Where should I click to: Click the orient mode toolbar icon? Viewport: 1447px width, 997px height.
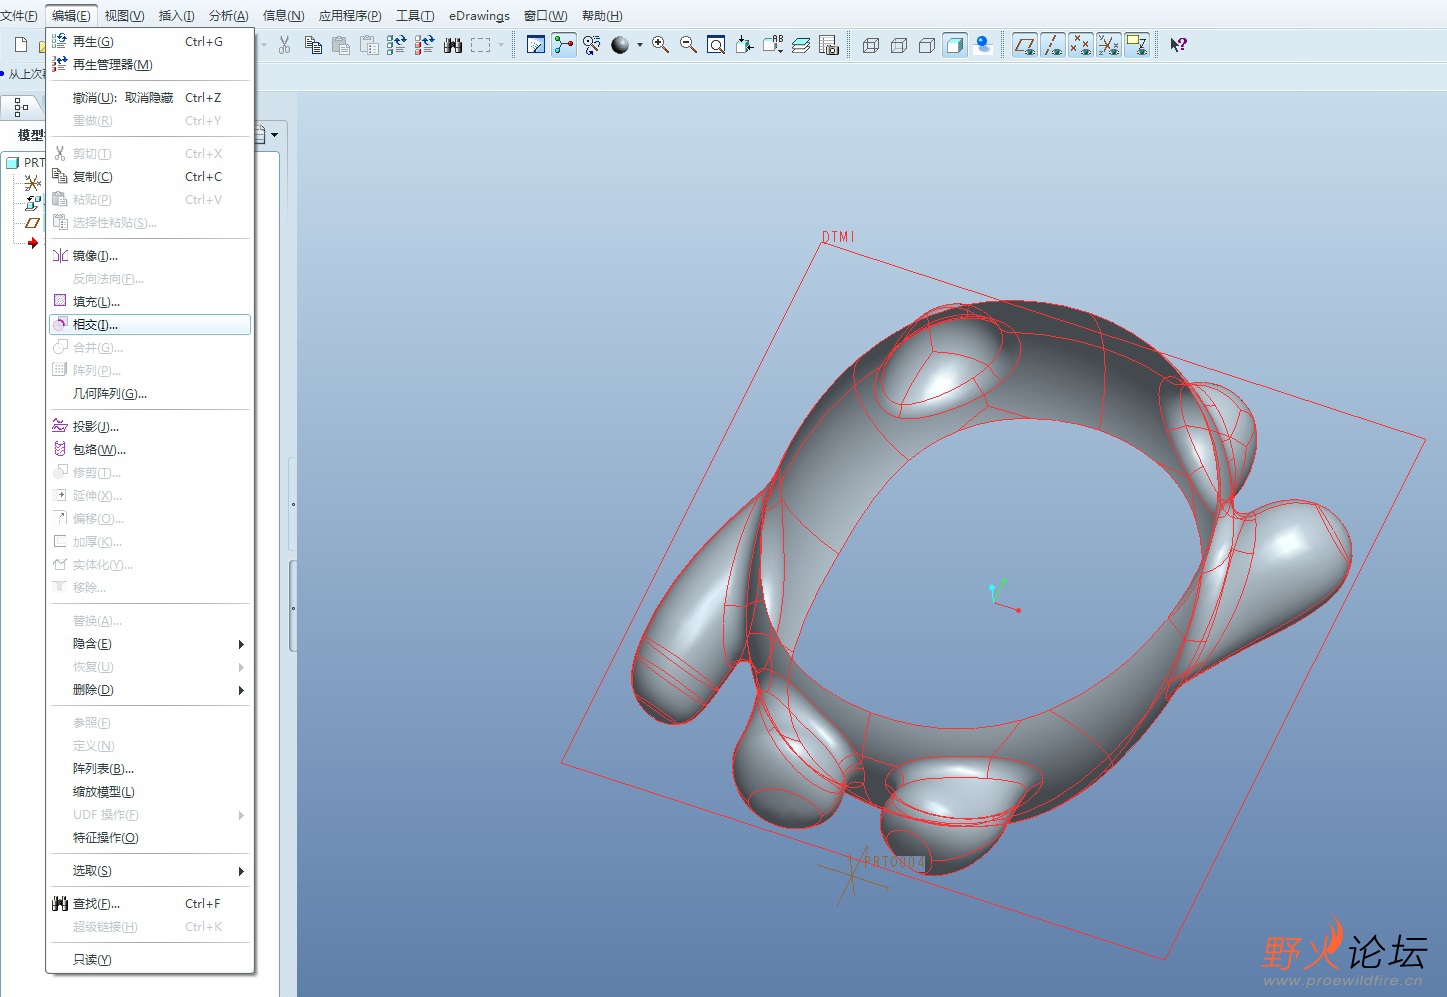[x=592, y=45]
